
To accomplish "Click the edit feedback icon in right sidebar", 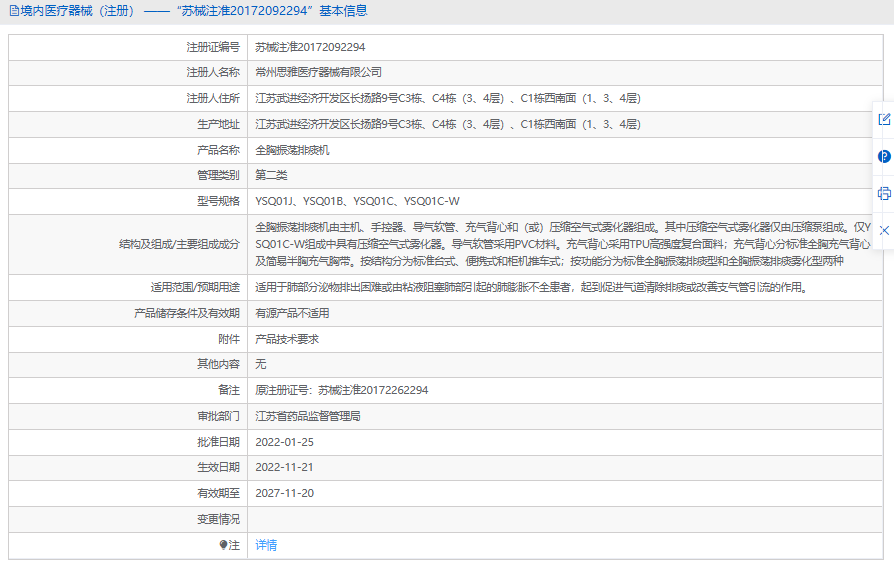I will (884, 119).
